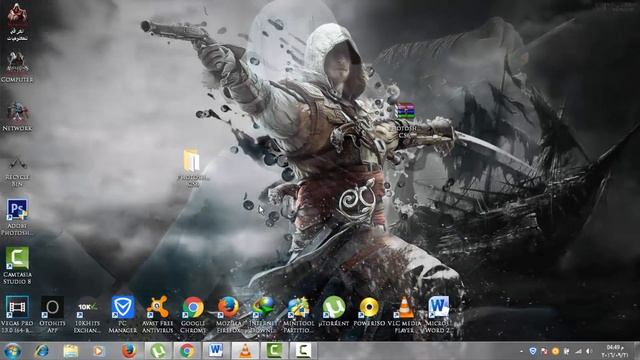640x360 pixels.
Task: Switch to Google Chrome in the taskbar
Action: coord(187,351)
